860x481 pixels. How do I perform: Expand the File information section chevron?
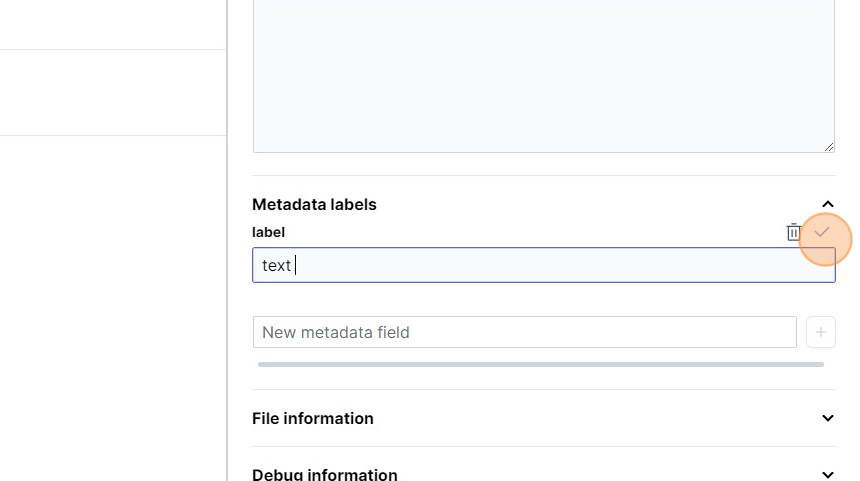click(827, 418)
